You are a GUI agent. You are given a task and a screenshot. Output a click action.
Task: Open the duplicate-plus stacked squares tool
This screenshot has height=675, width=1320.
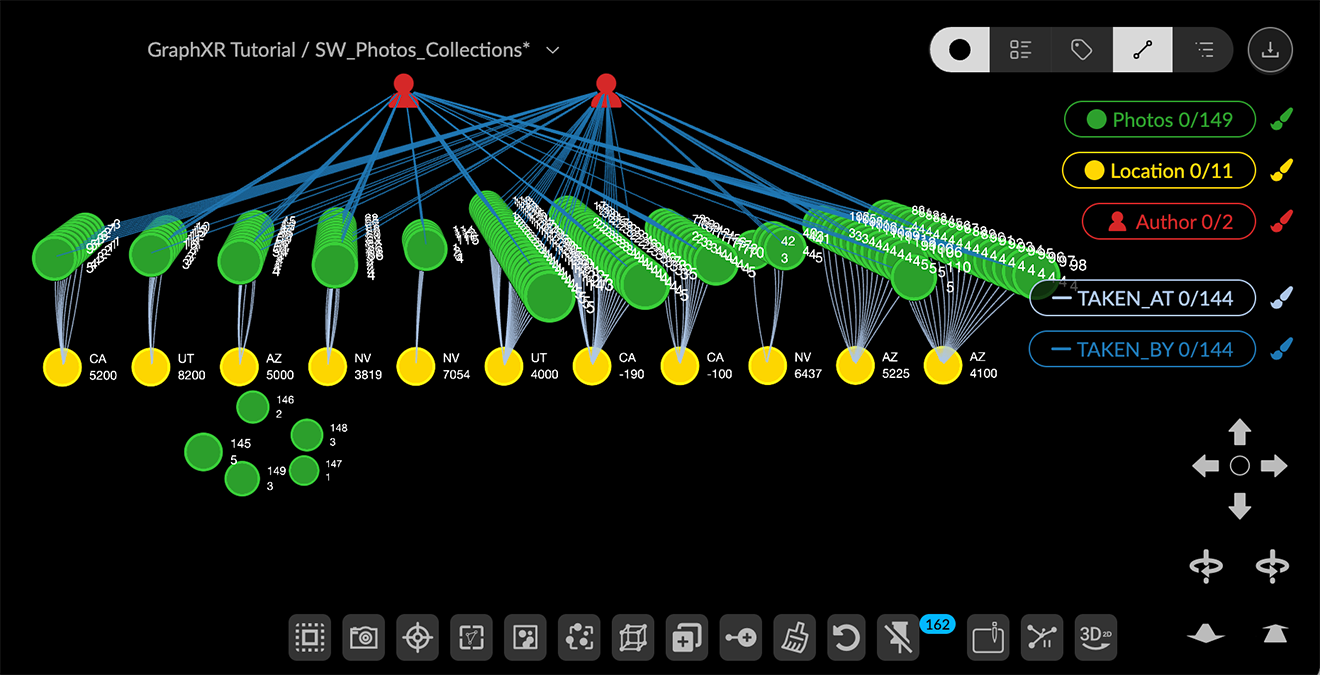(x=686, y=637)
